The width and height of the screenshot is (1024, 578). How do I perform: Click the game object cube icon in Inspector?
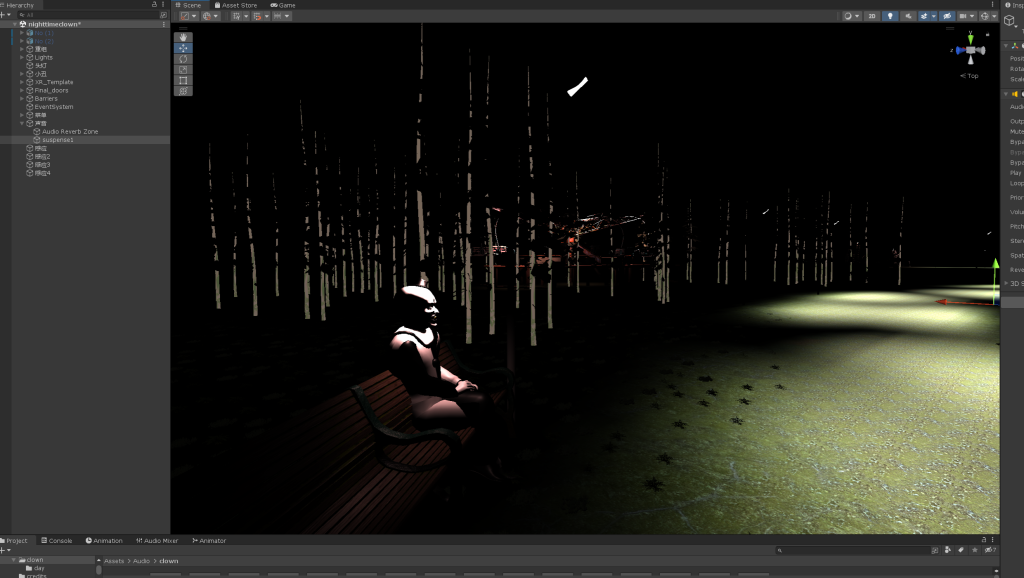tap(1010, 20)
